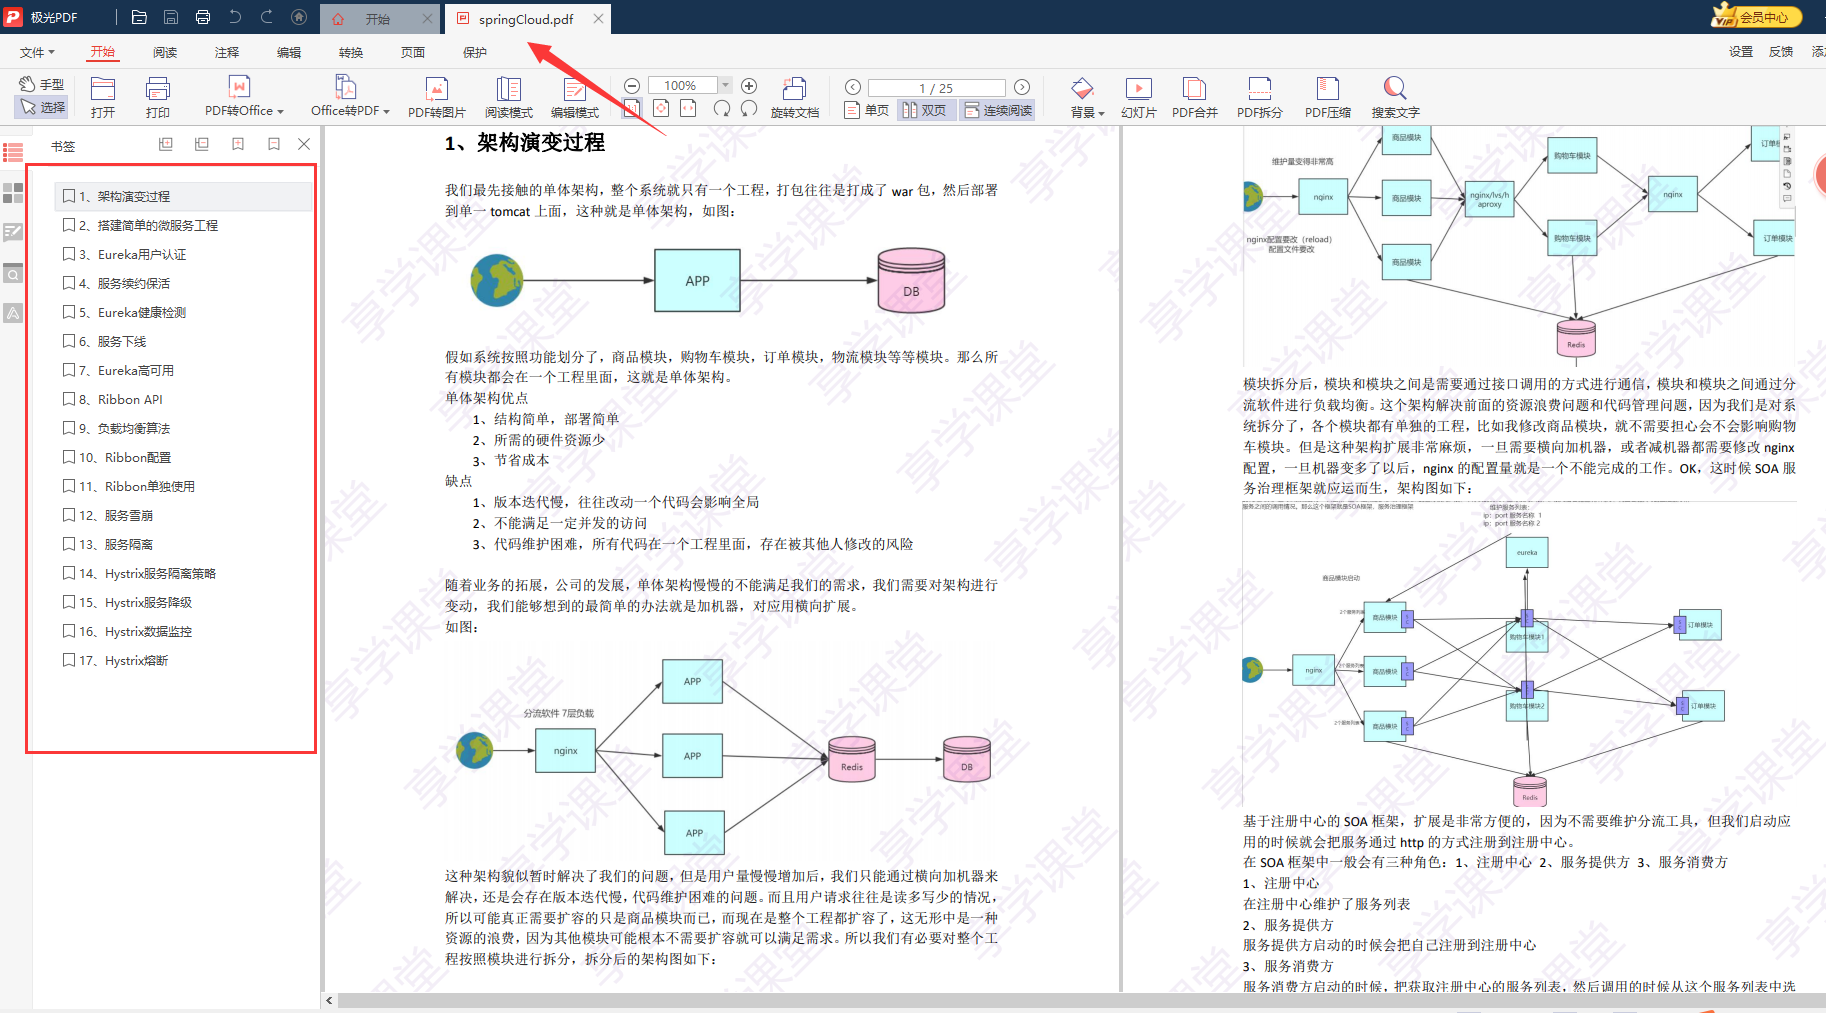This screenshot has height=1013, width=1826.
Task: Switch to 阅读 ribbon tab
Action: [x=165, y=52]
